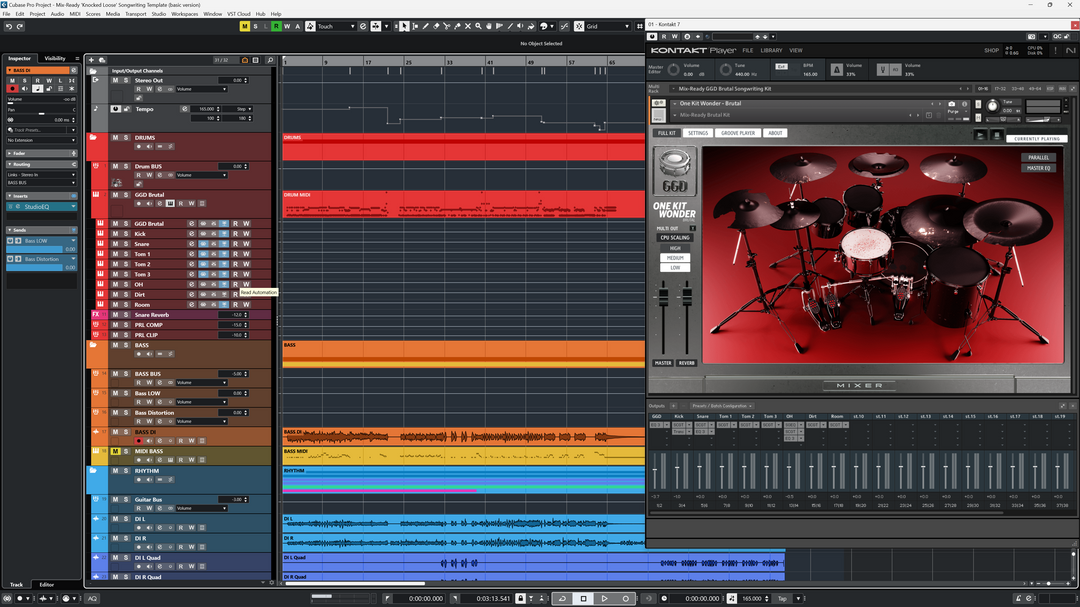The image size is (1080, 607).
Task: Collapse the One Kit Wonder - Brutal instrument header
Action: point(675,103)
